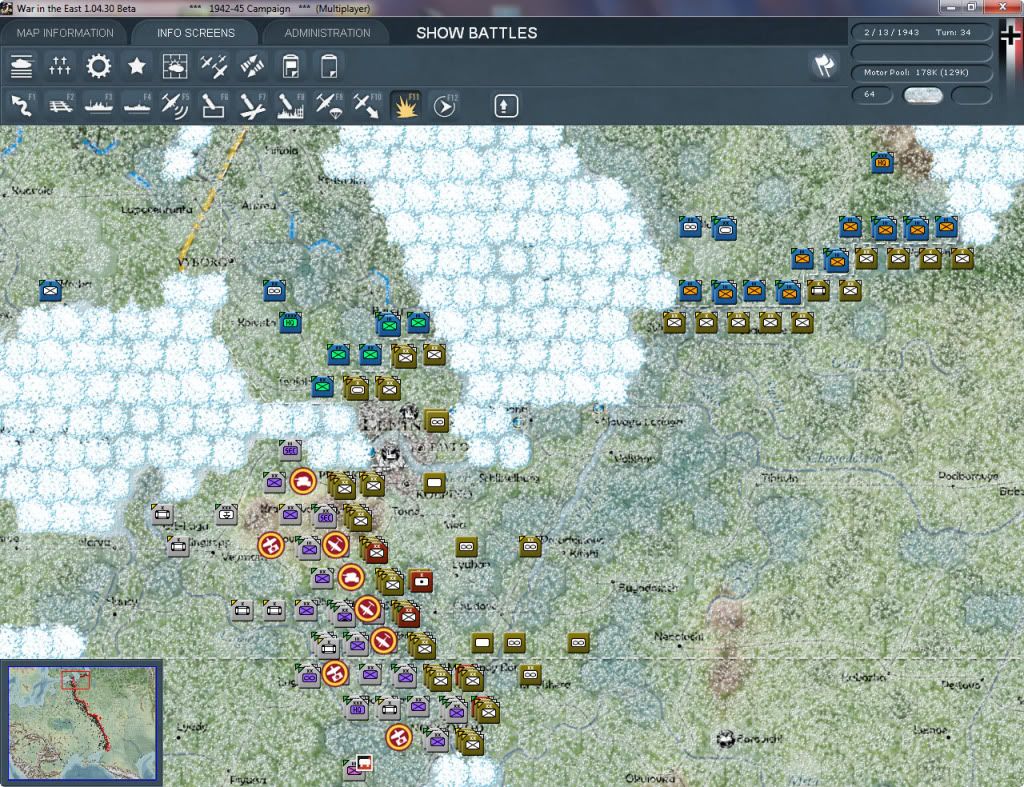This screenshot has height=787, width=1024.
Task: Select F8 bomb city mode
Action: 291,105
